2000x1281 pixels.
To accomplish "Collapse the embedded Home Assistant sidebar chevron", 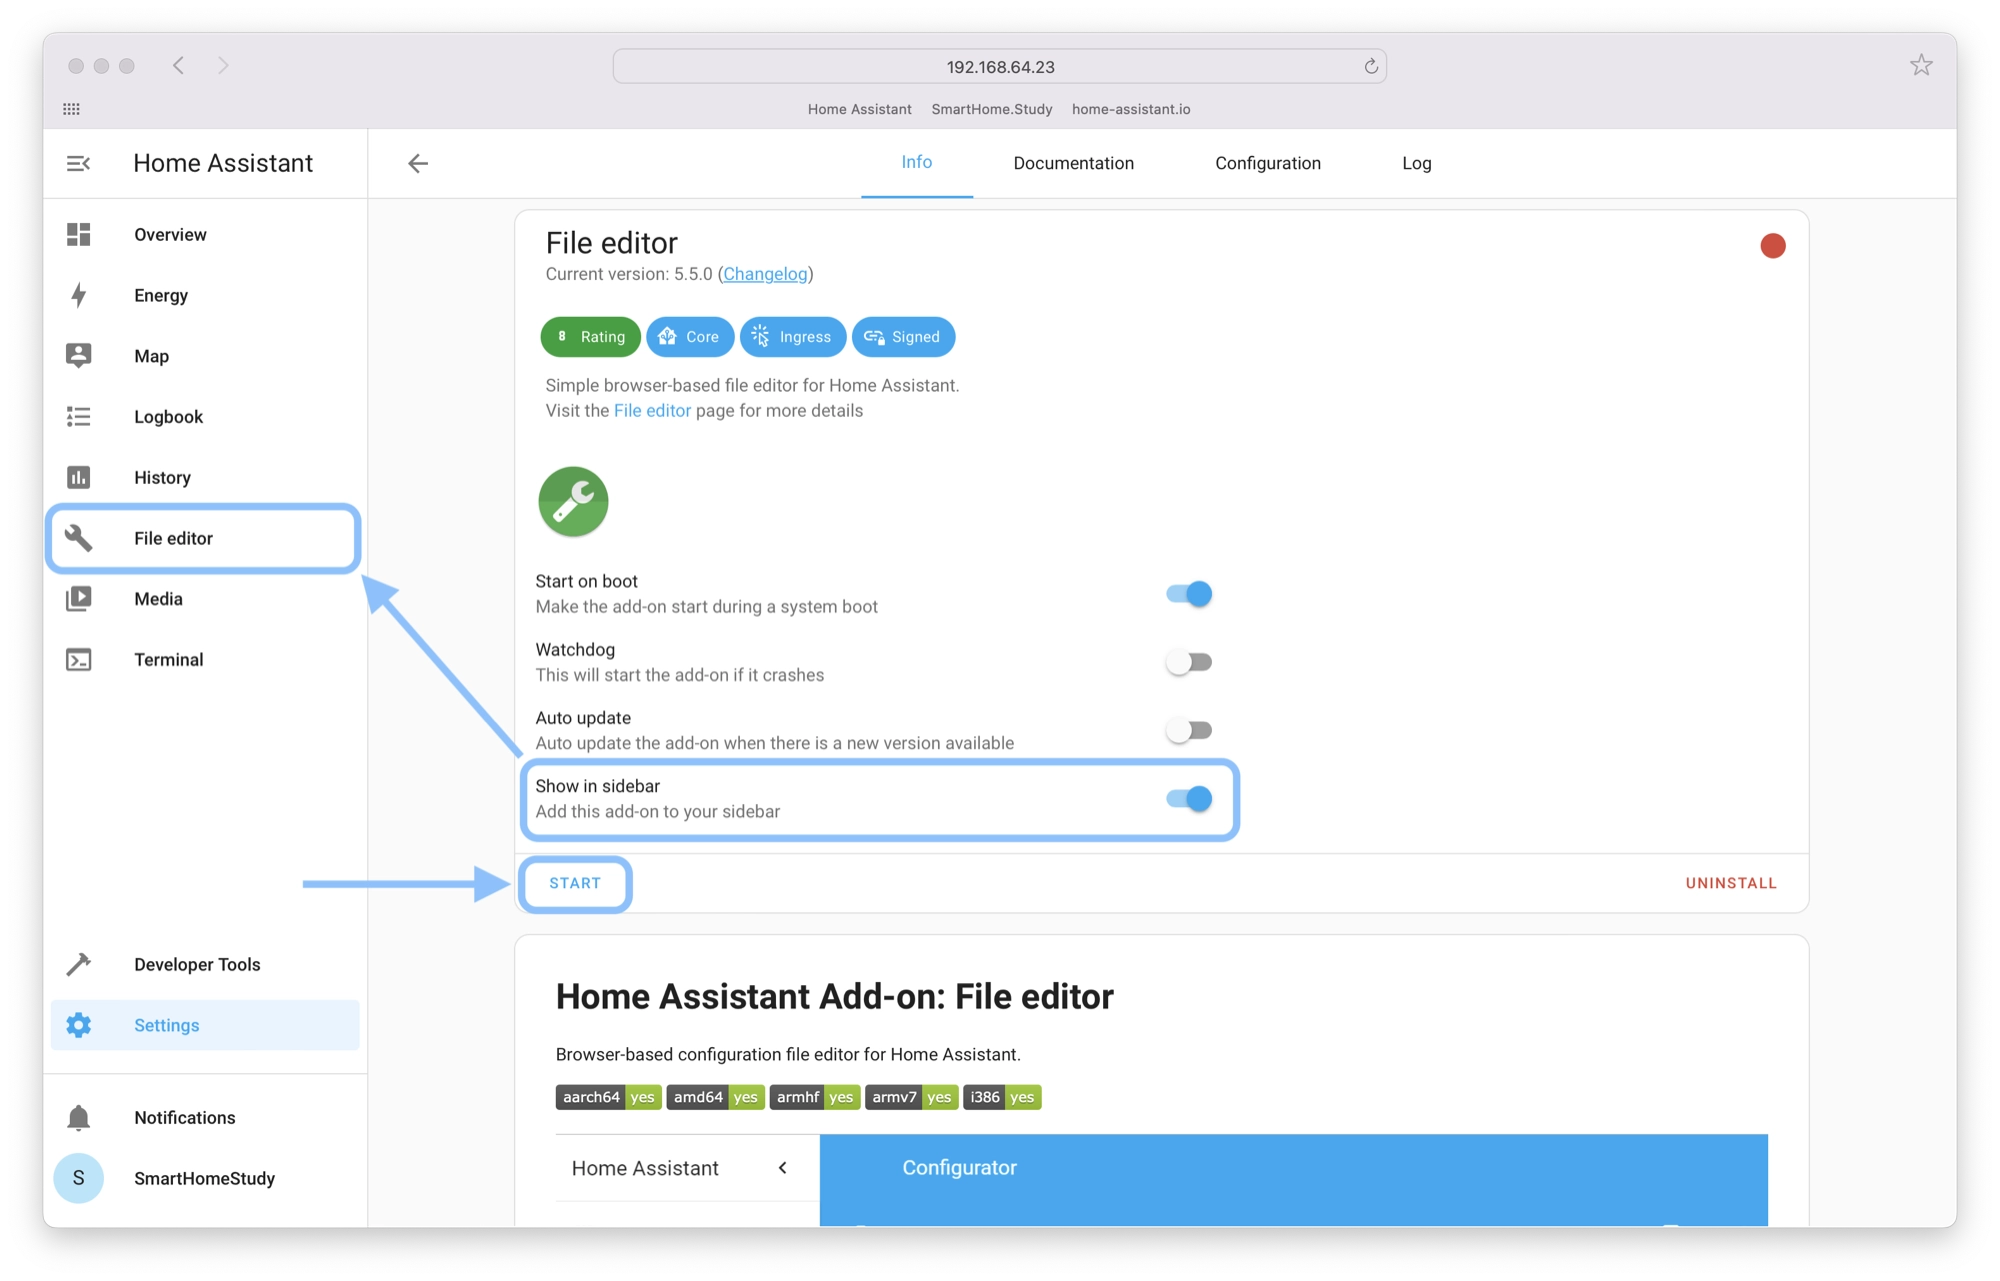I will (783, 1168).
